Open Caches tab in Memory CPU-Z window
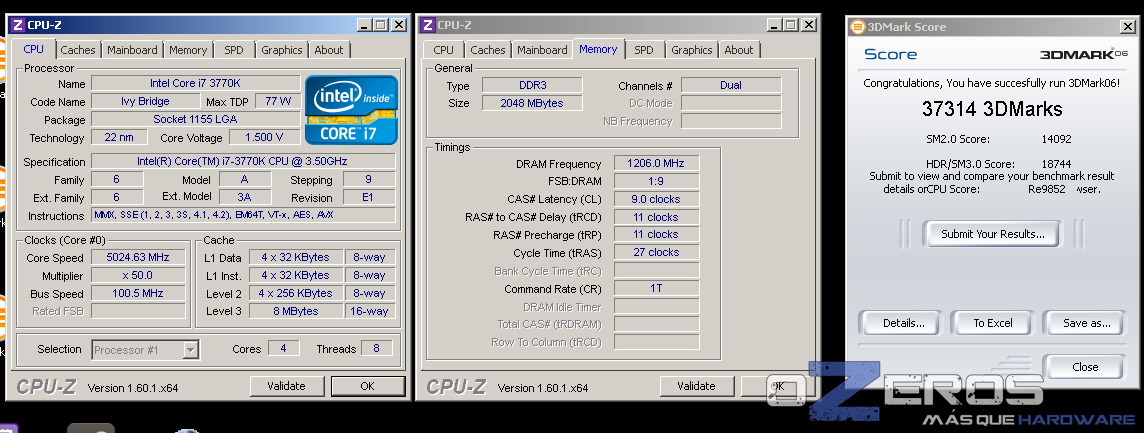The height and width of the screenshot is (433, 1144). click(x=487, y=50)
